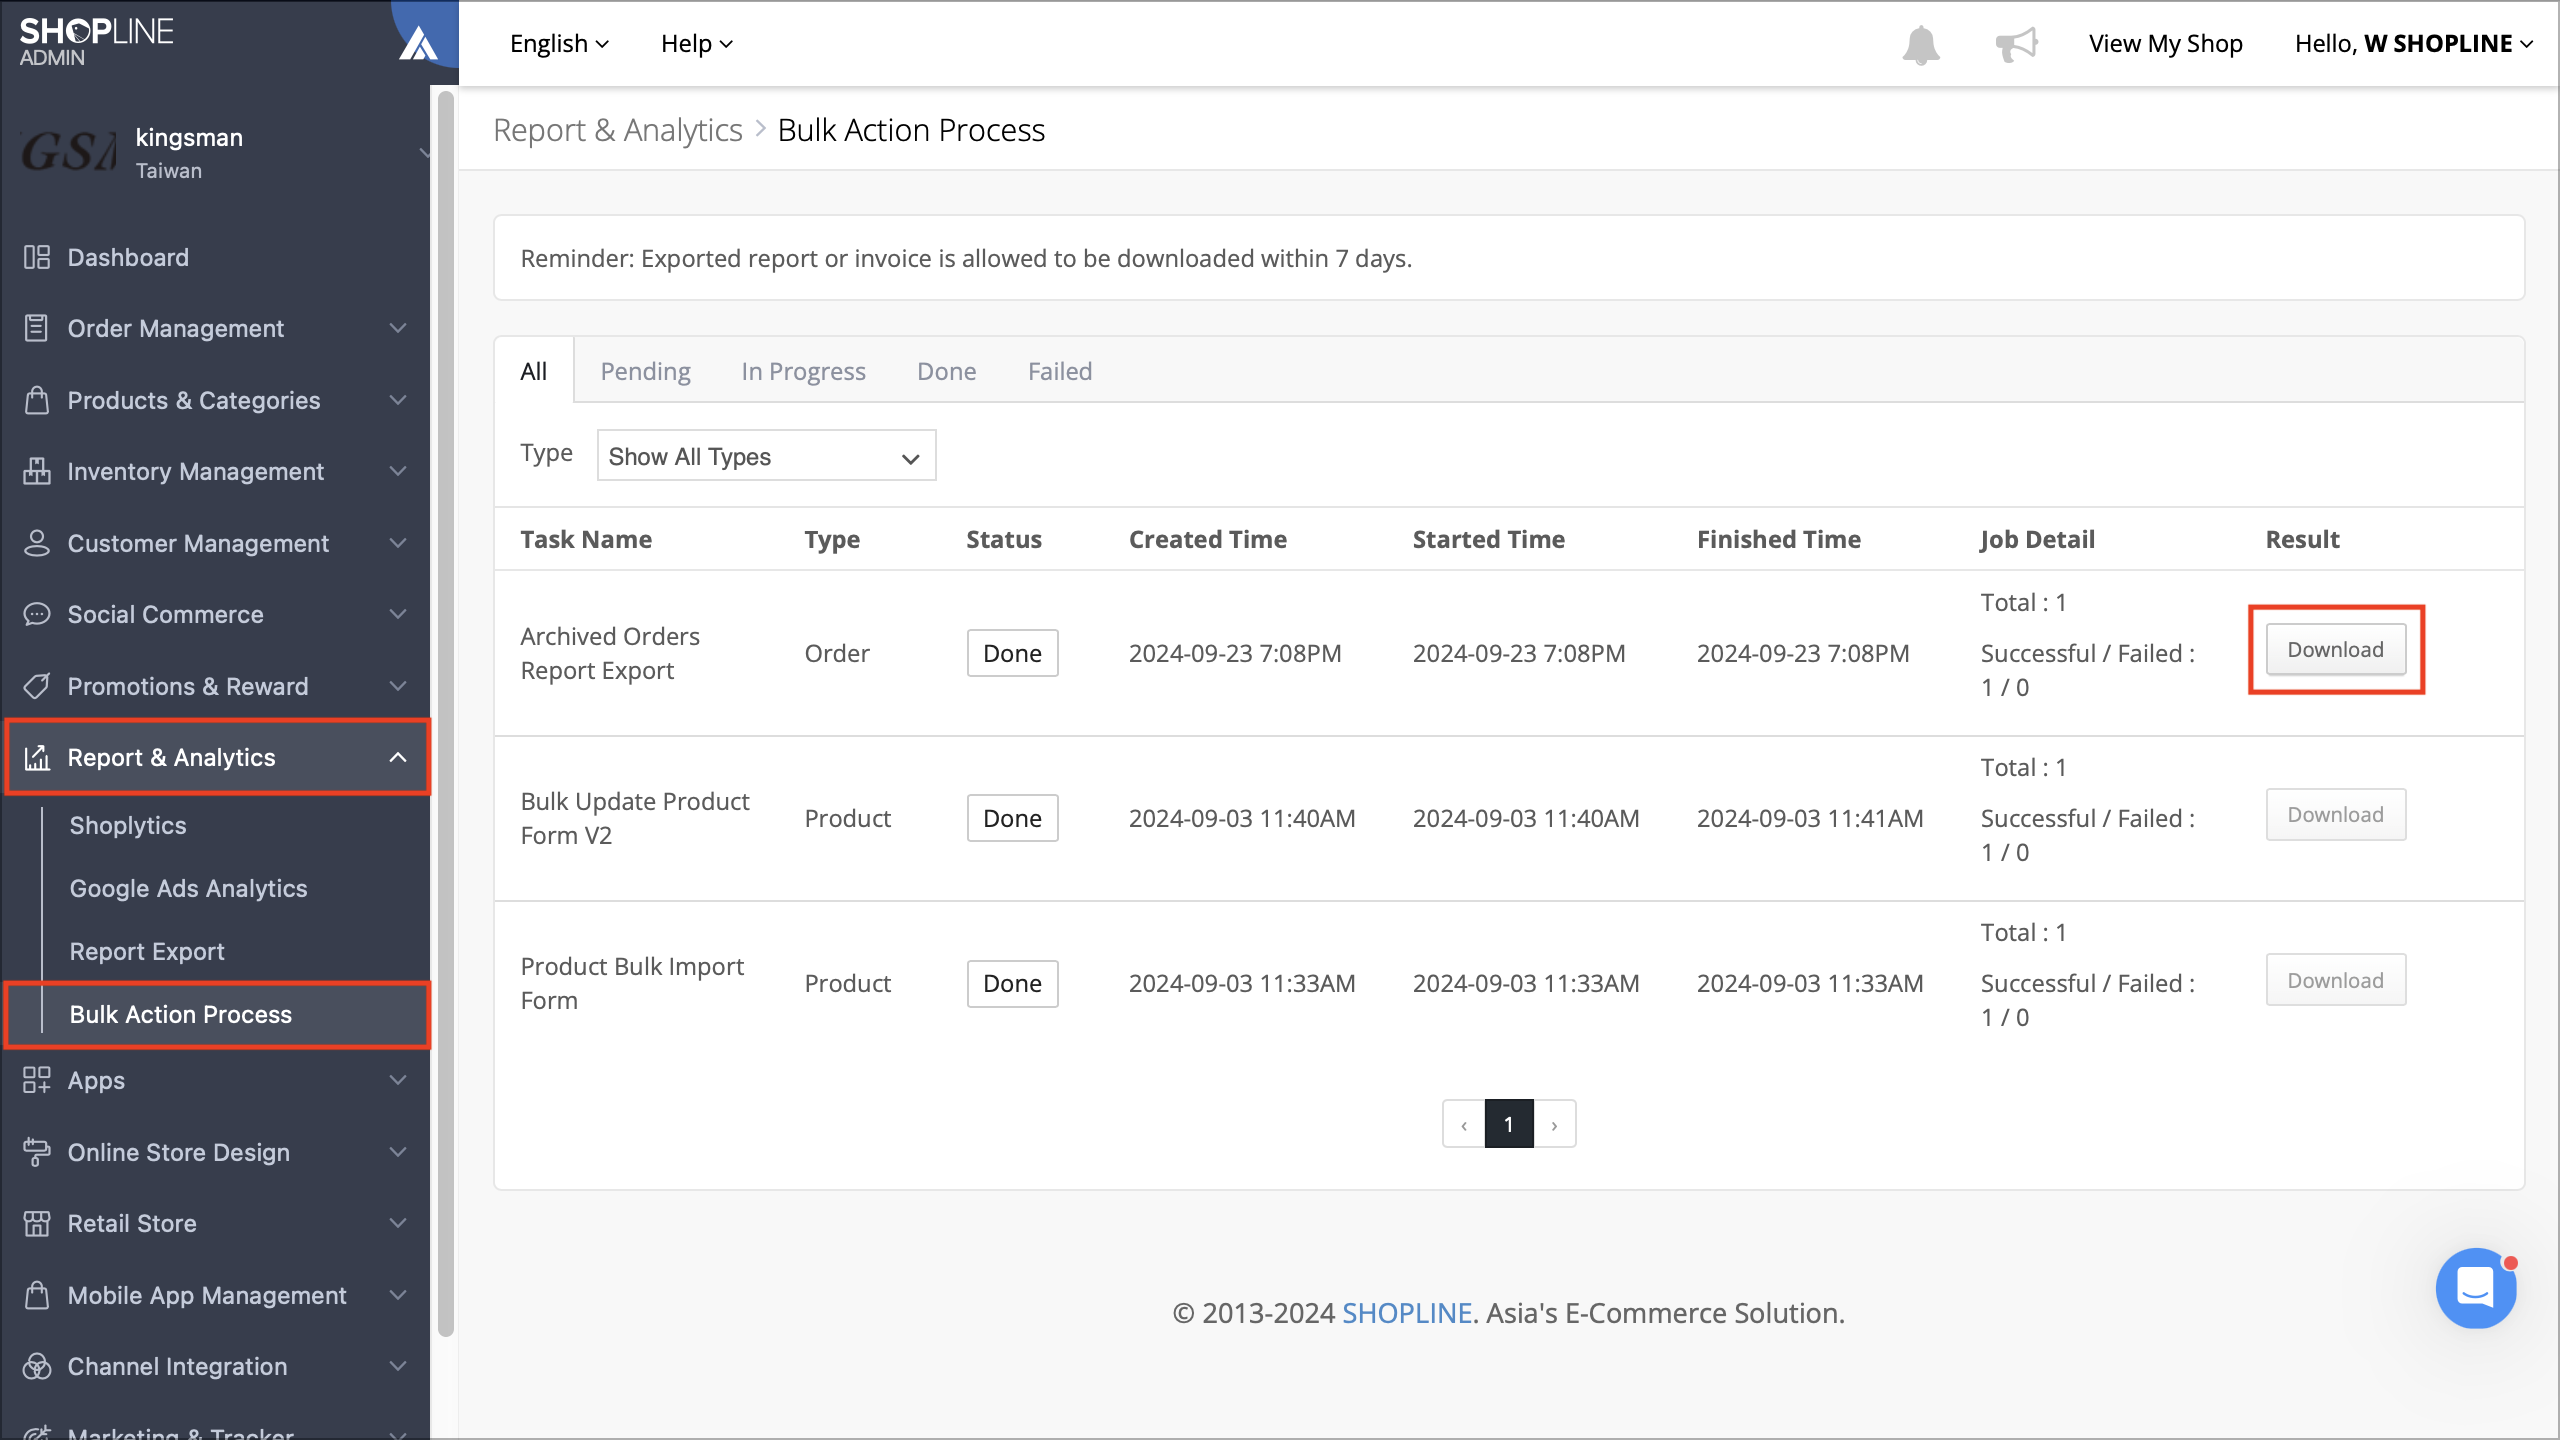The height and width of the screenshot is (1440, 2560).
Task: Click Done status of Product Bulk Import row
Action: click(1012, 983)
